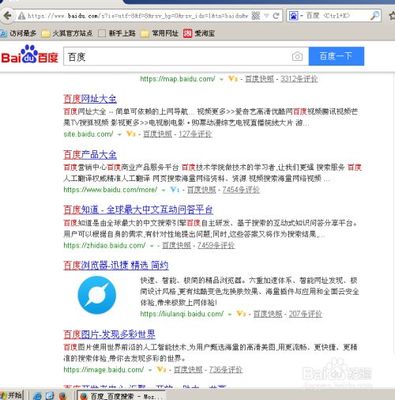Switch to 百度_百度搜索 Firefox taskbar window
The width and height of the screenshot is (395, 400).
point(121,396)
